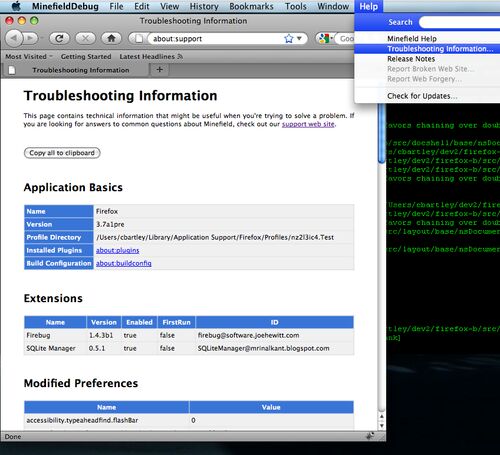Open the back/forward history dropdown arrow
Screen dimensions: 500x455
[42, 38]
